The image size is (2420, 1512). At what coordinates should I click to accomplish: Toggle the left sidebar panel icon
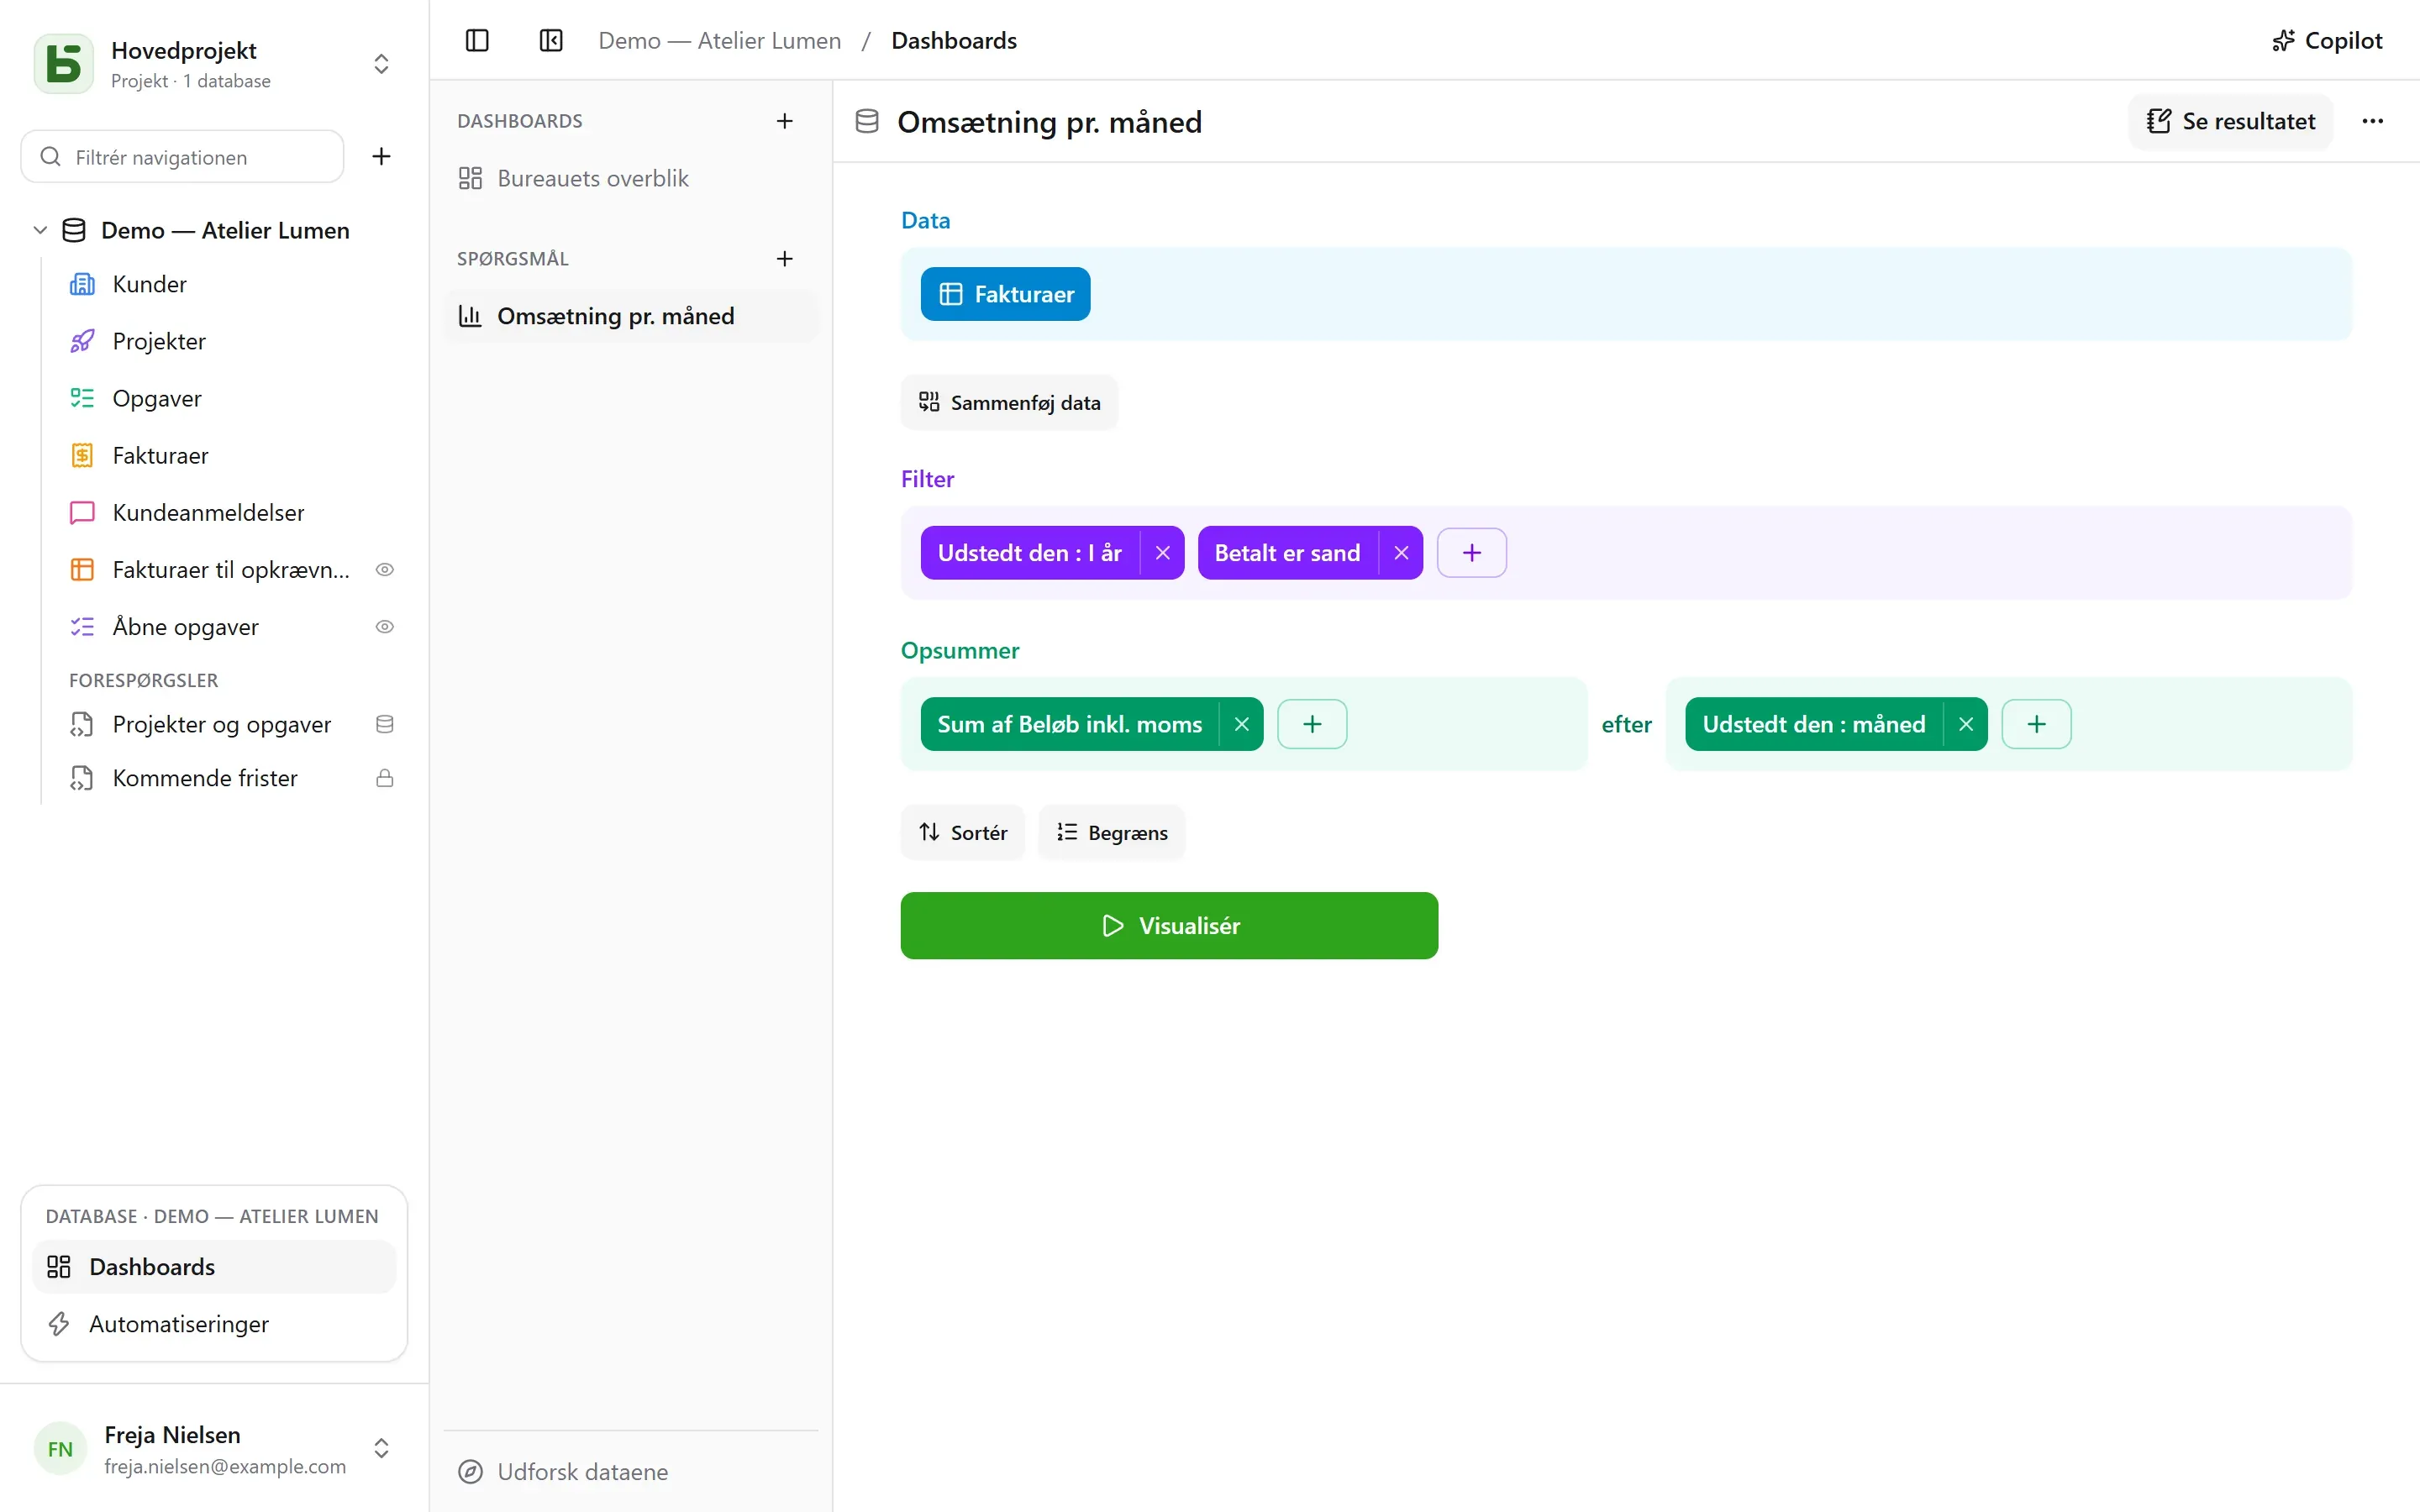(477, 40)
